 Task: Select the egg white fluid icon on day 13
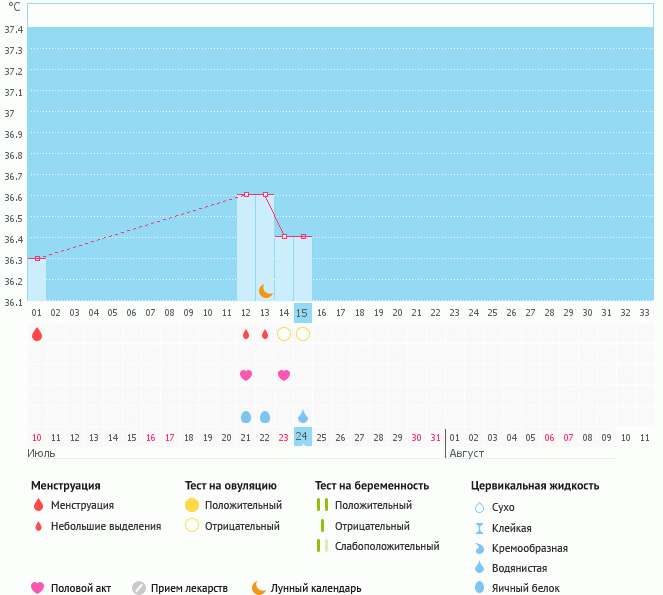click(265, 416)
